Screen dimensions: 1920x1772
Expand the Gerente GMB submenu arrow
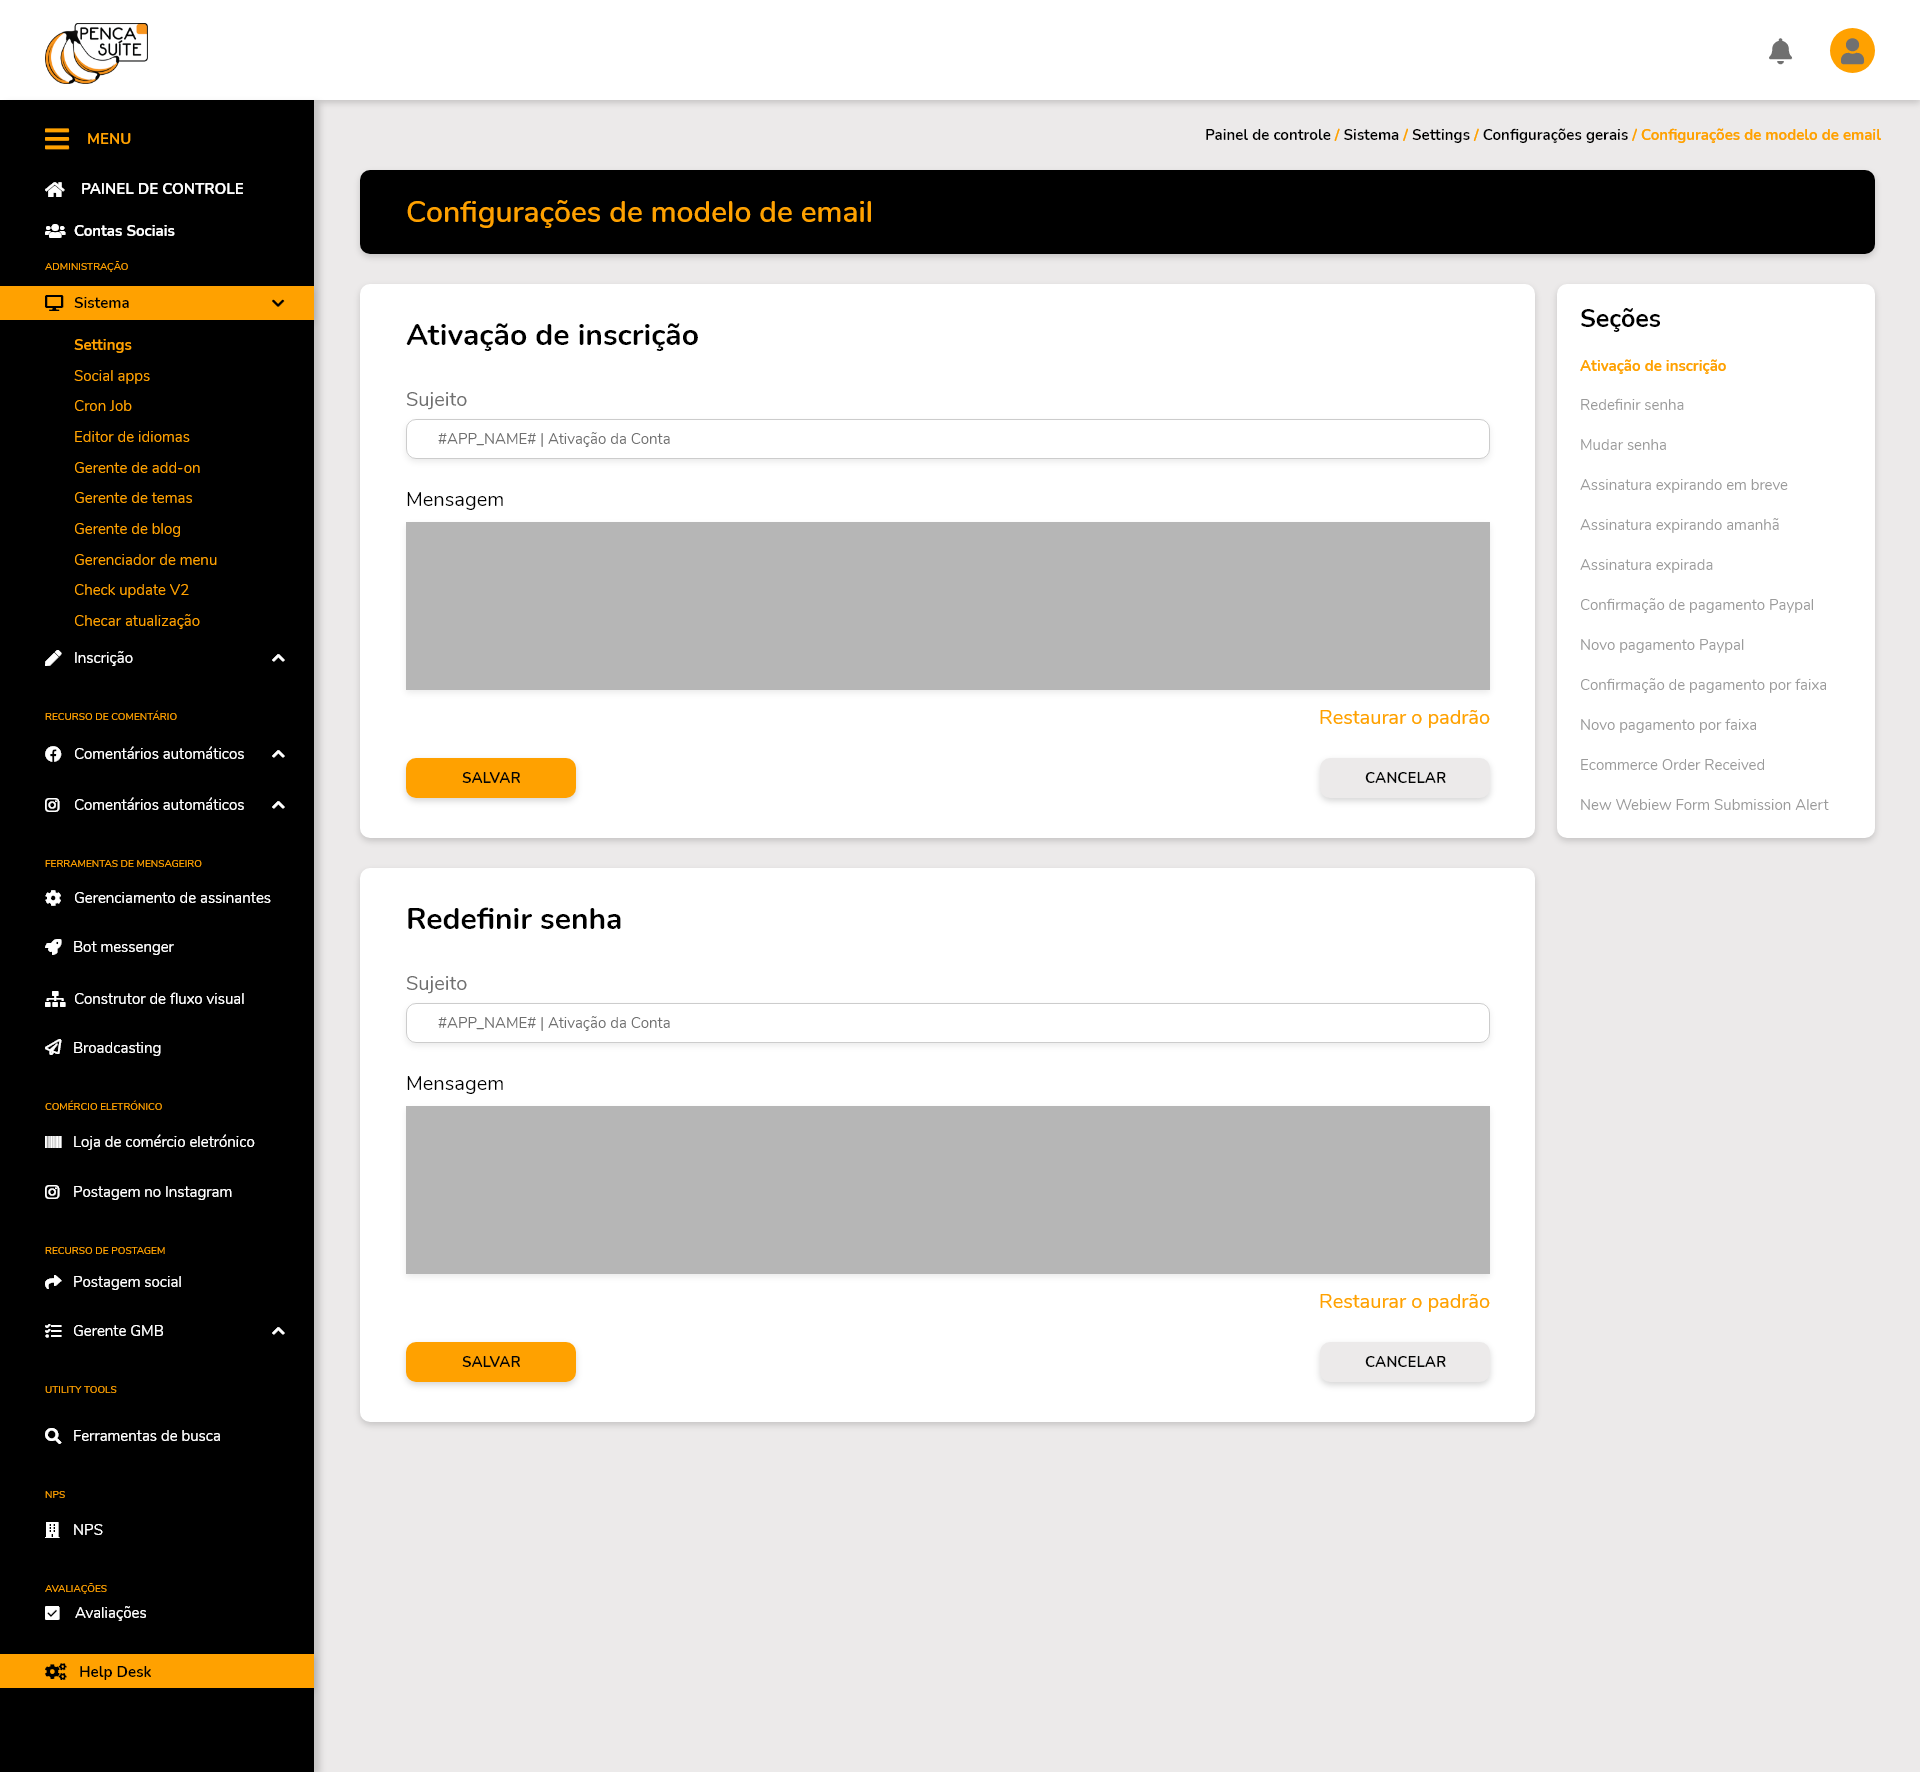click(x=278, y=1331)
